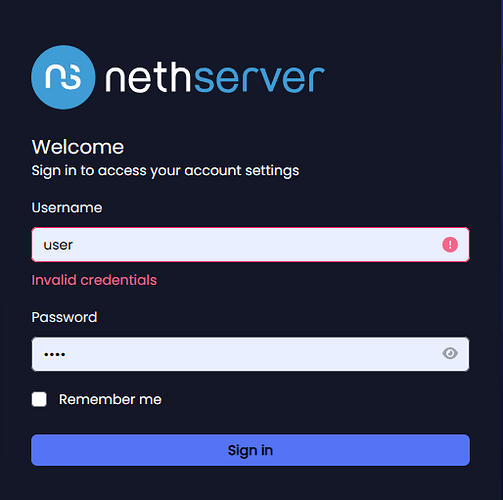Place cursor on the masked password dots

(54, 354)
